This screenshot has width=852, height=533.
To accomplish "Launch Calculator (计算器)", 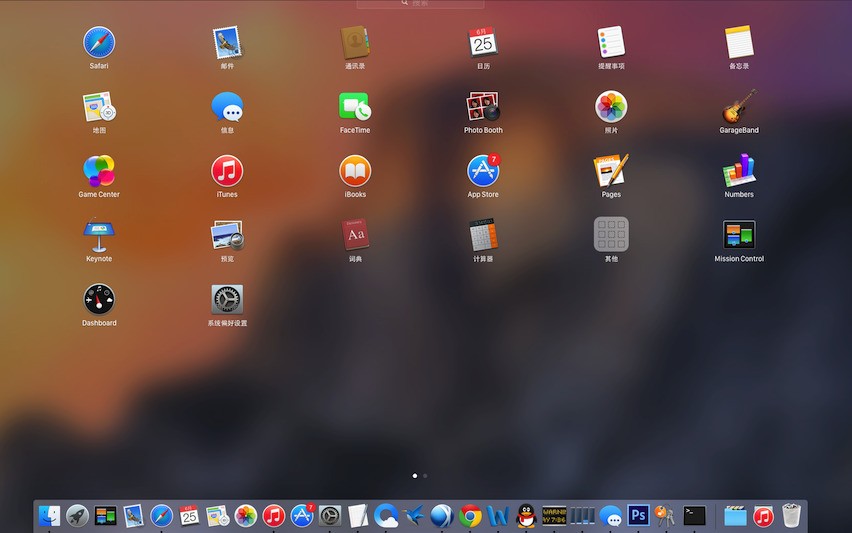I will tap(483, 235).
